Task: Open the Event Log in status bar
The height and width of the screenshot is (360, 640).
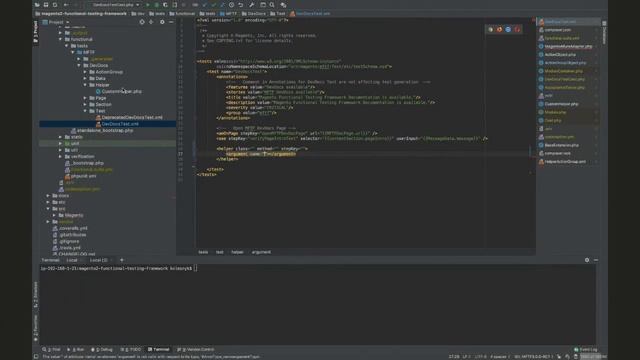Action: (x=586, y=349)
